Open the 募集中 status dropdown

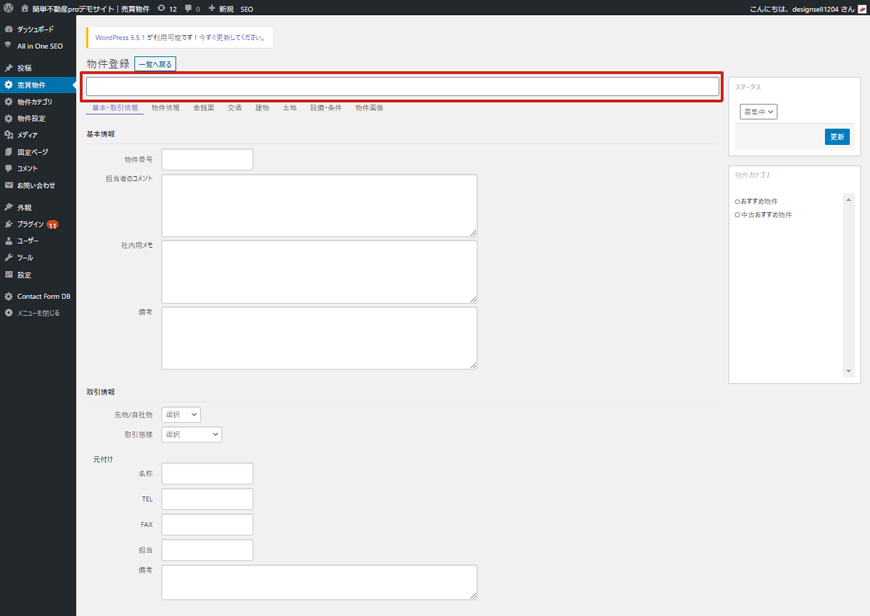pos(758,112)
